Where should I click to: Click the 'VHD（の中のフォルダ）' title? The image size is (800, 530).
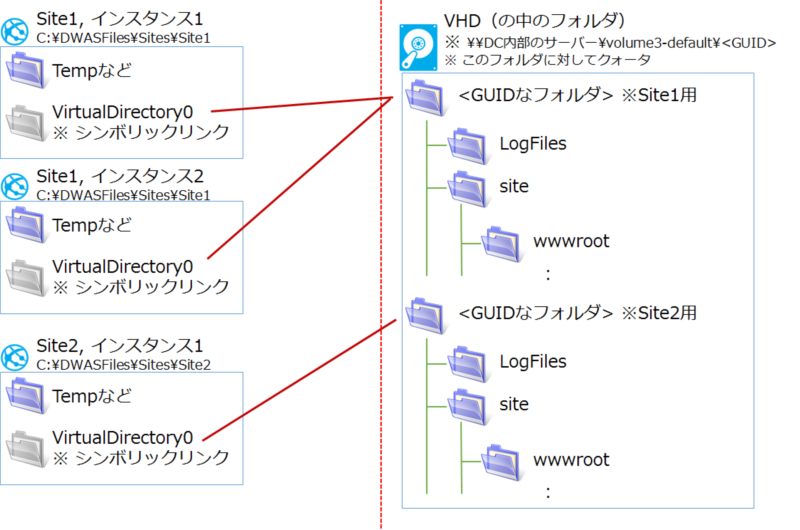(535, 21)
